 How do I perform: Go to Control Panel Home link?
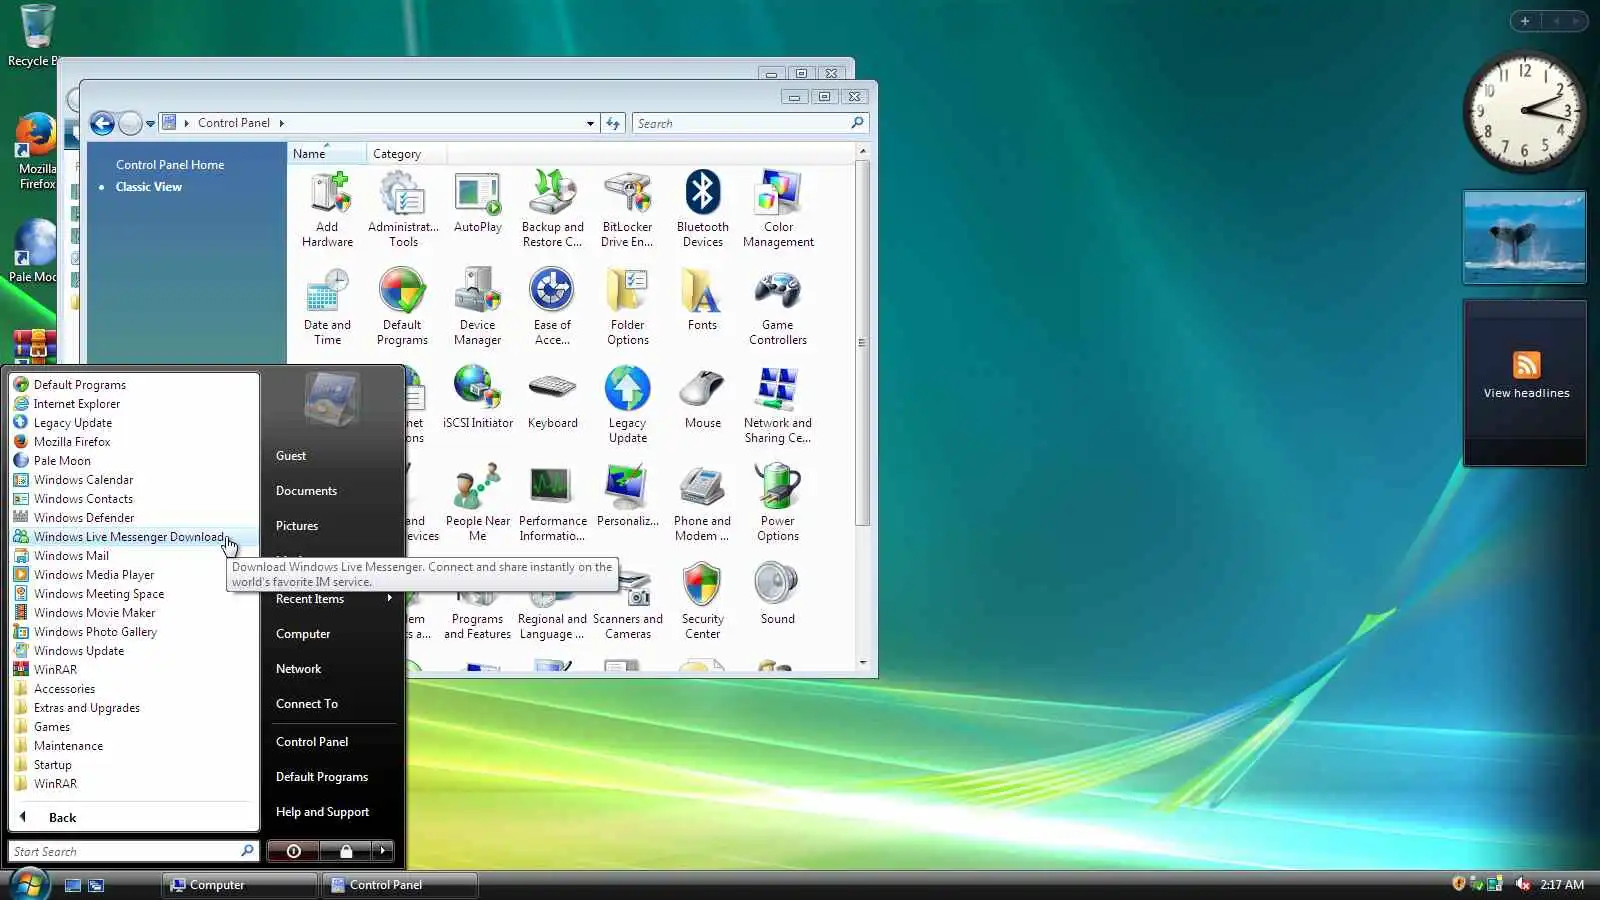coord(170,165)
